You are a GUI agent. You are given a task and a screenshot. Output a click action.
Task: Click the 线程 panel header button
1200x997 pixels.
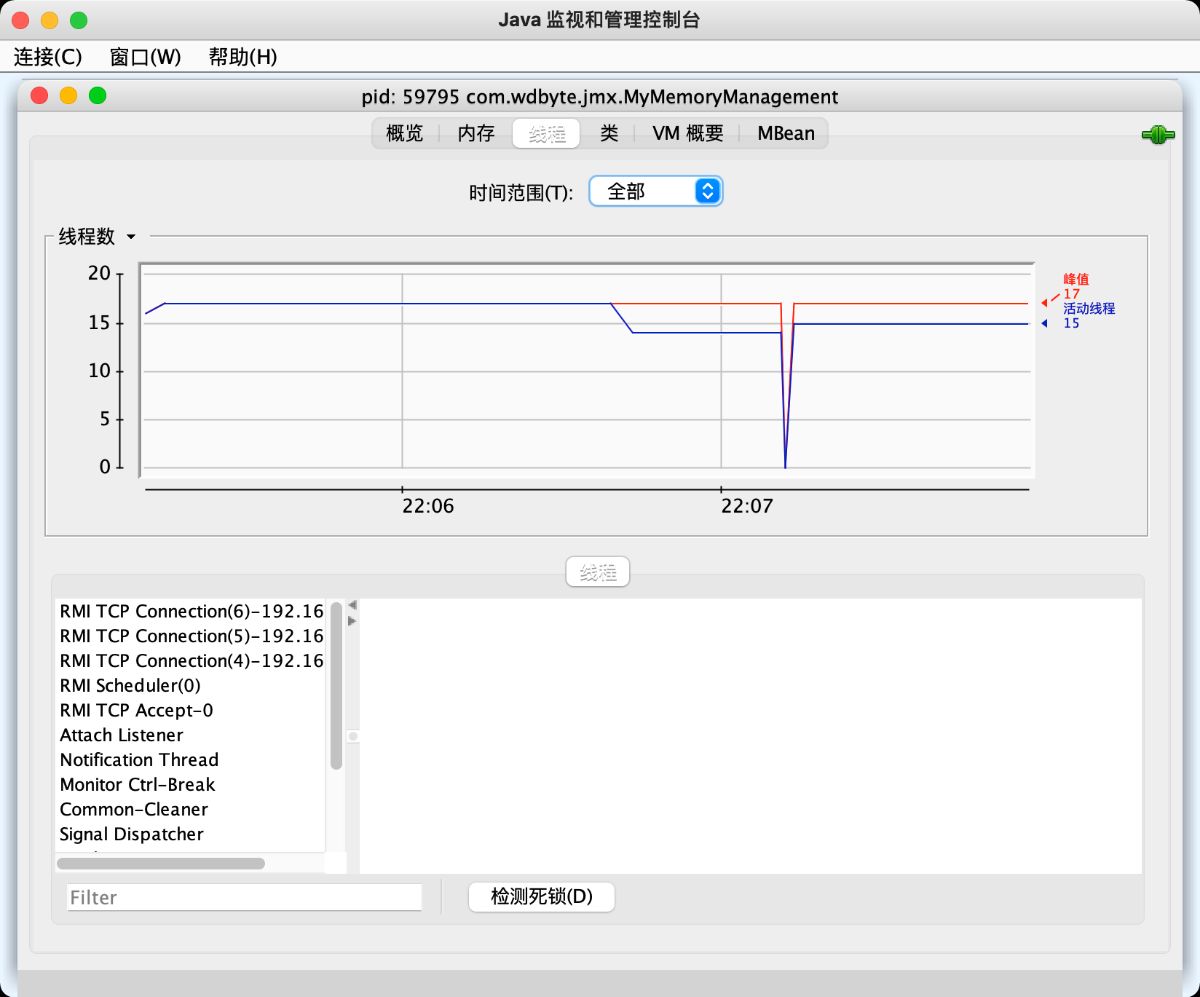click(598, 573)
